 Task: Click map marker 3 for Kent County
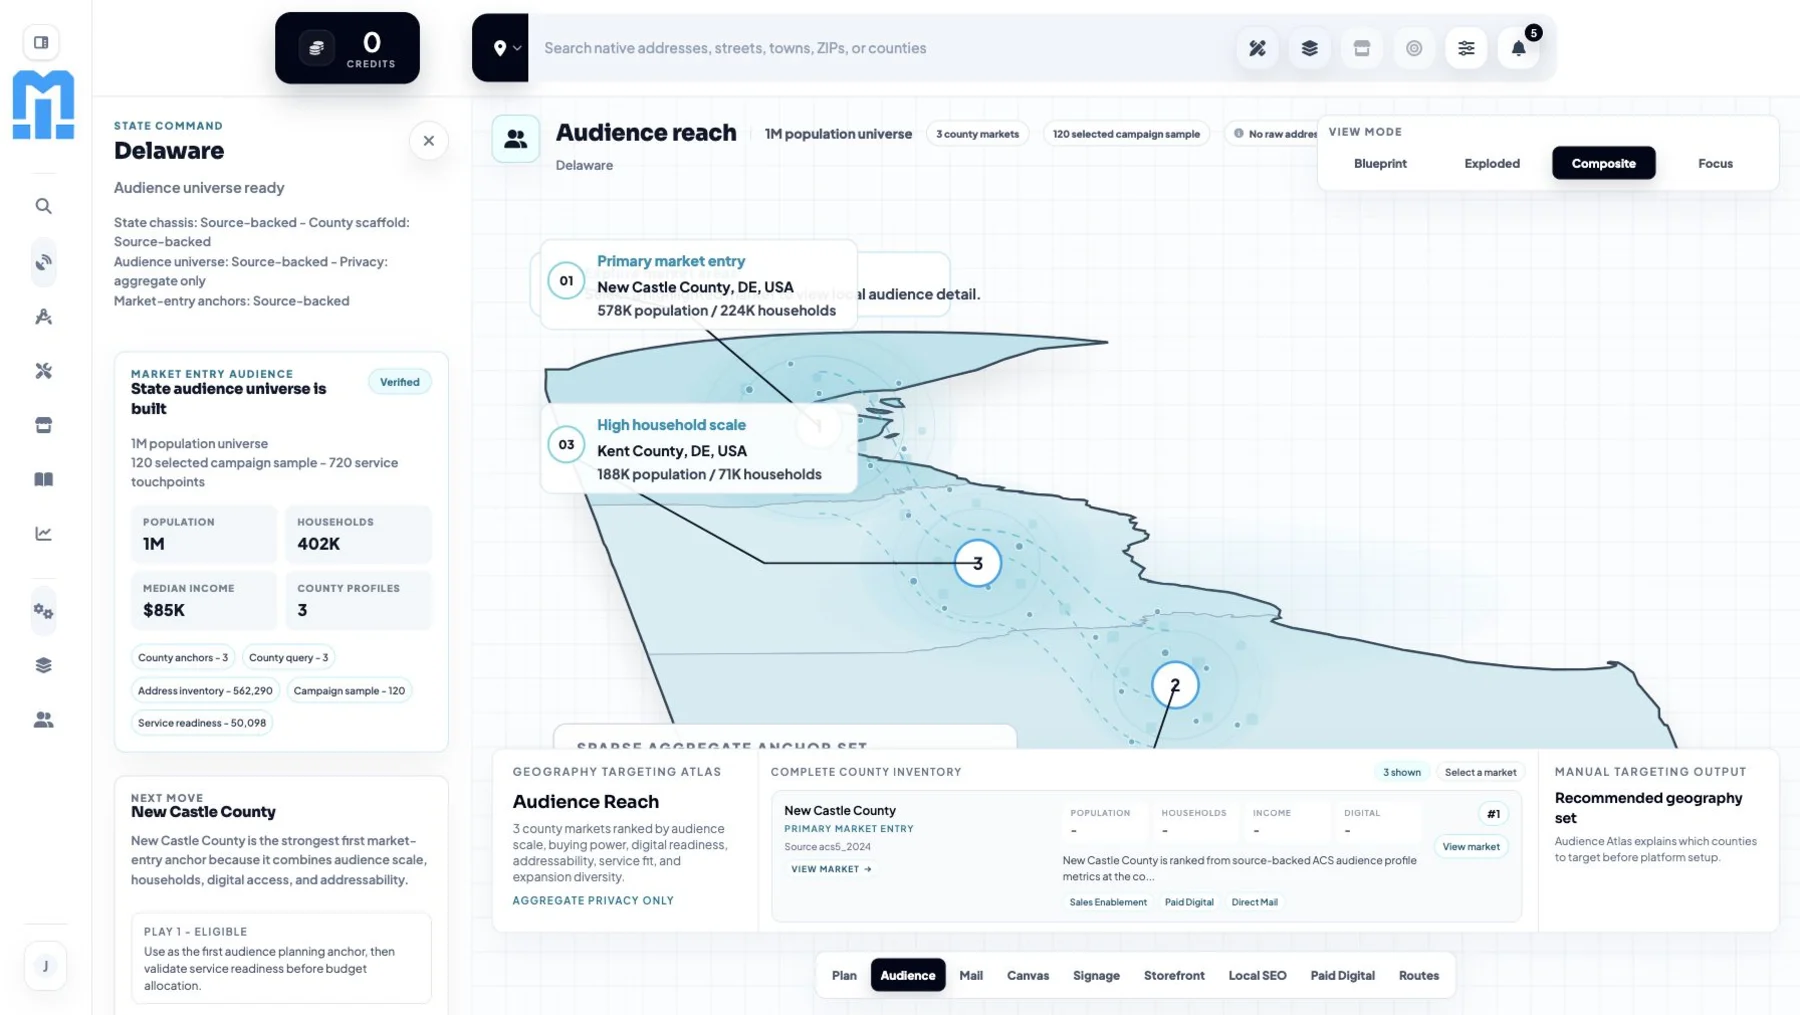(978, 563)
